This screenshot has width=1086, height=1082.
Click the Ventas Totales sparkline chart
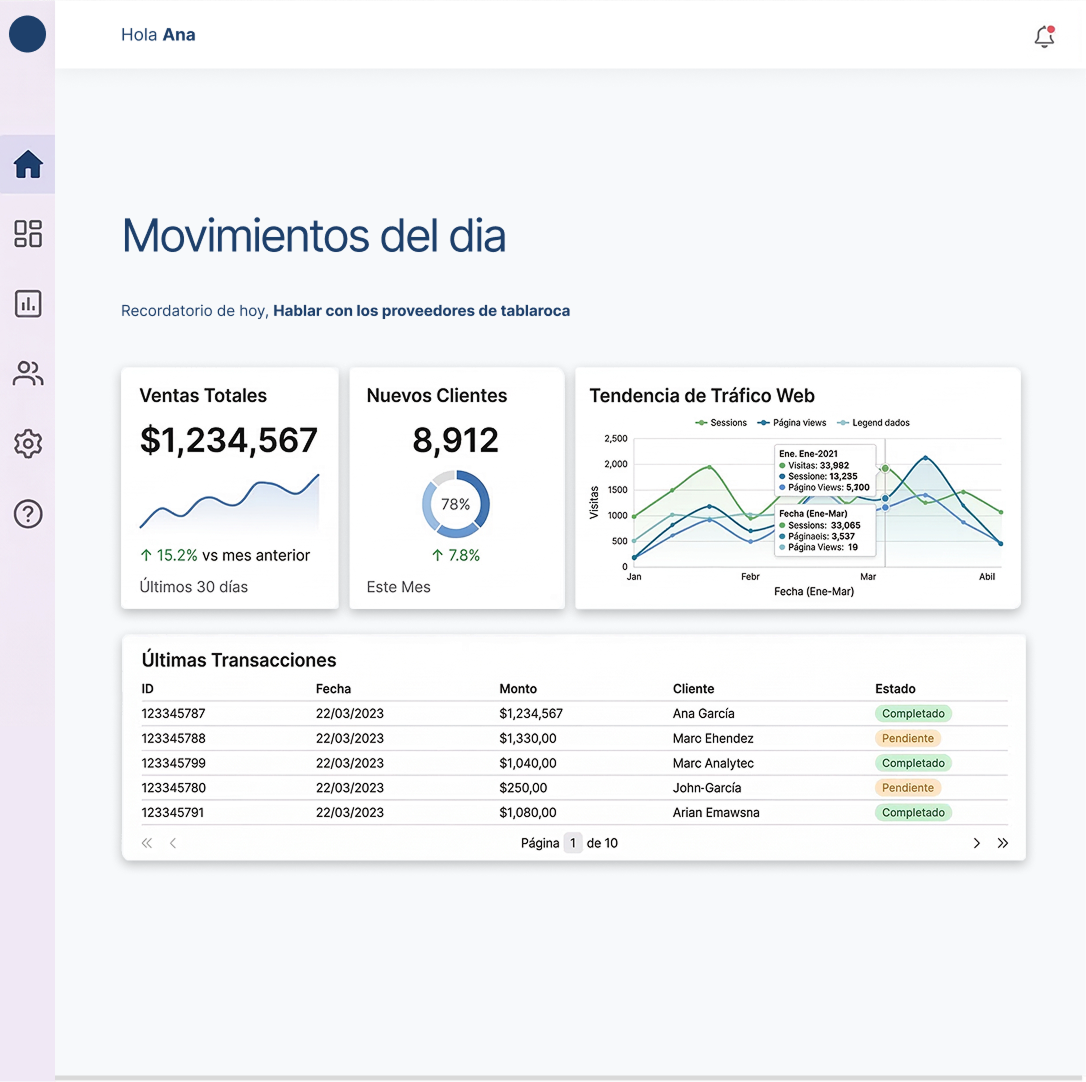229,502
